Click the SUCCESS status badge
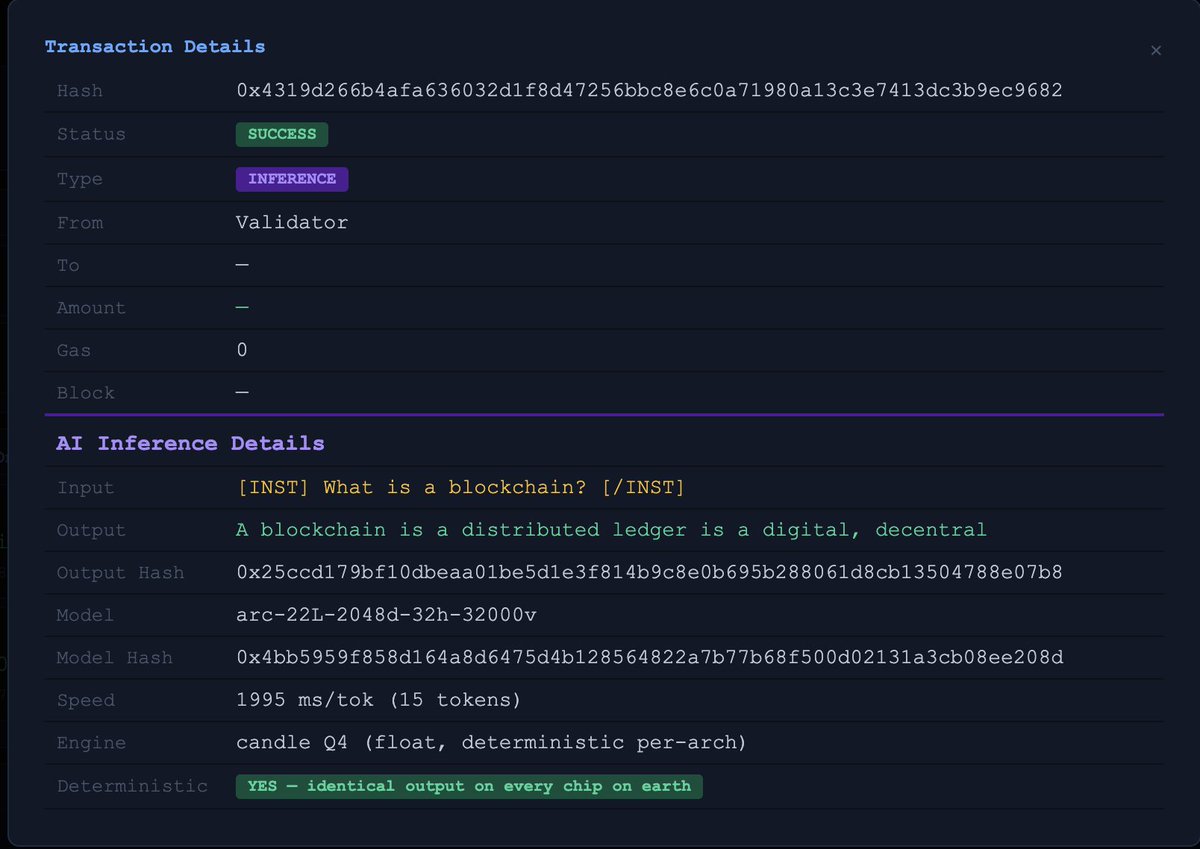This screenshot has width=1200, height=849. [x=282, y=134]
